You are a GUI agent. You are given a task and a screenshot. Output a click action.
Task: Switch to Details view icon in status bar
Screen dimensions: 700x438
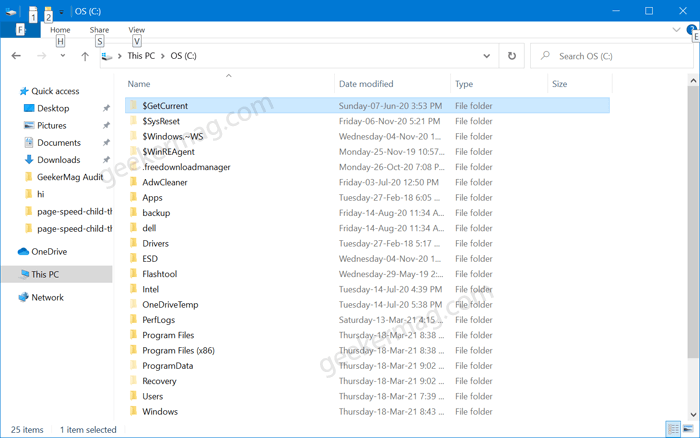[x=673, y=429]
